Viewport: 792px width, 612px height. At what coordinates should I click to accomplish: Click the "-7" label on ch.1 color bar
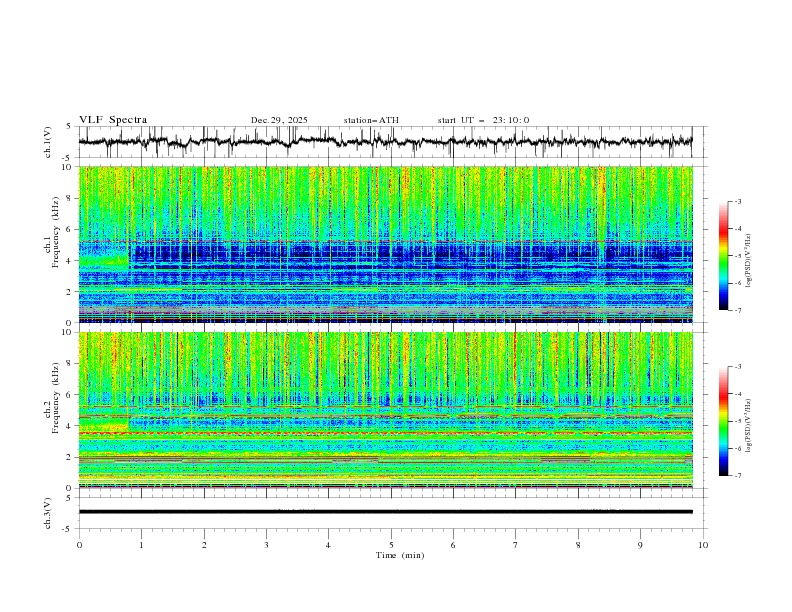pos(738,310)
